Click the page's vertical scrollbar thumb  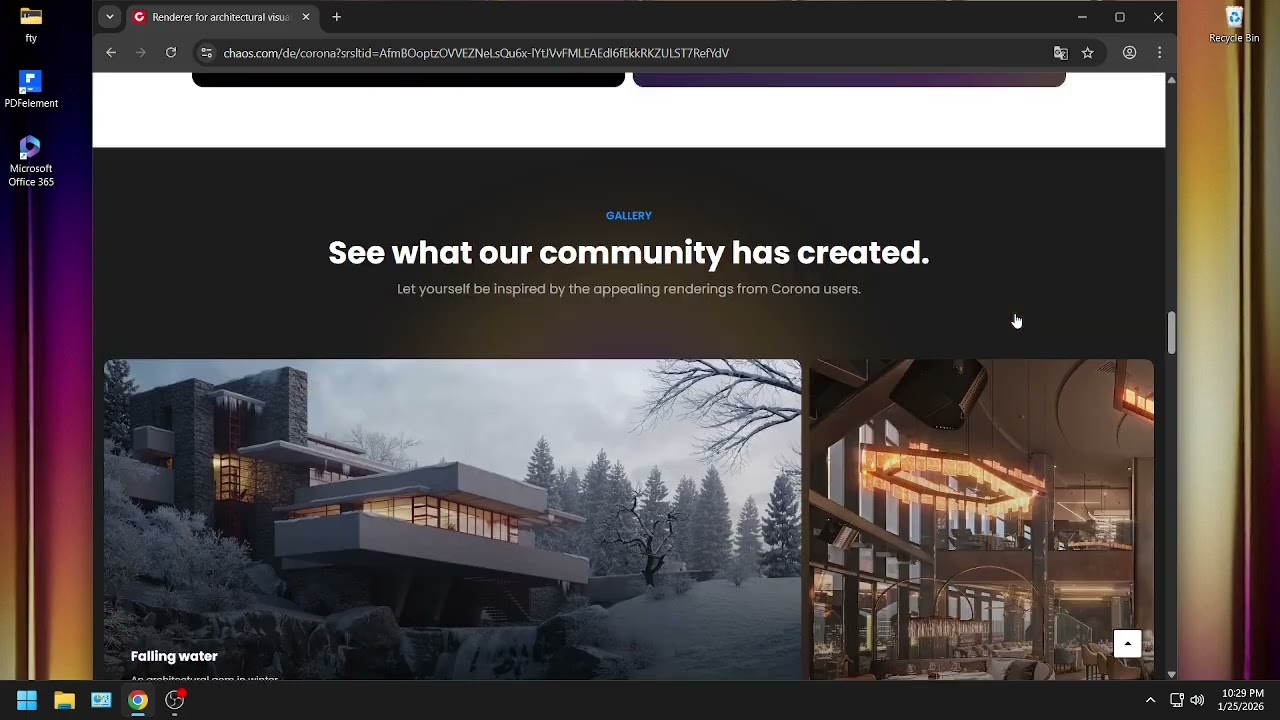tap(1171, 332)
